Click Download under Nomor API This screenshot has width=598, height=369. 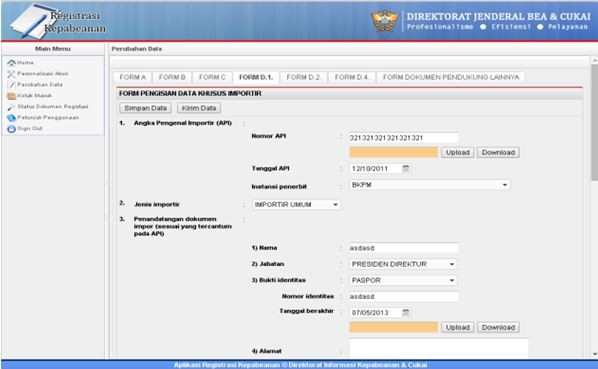(498, 152)
